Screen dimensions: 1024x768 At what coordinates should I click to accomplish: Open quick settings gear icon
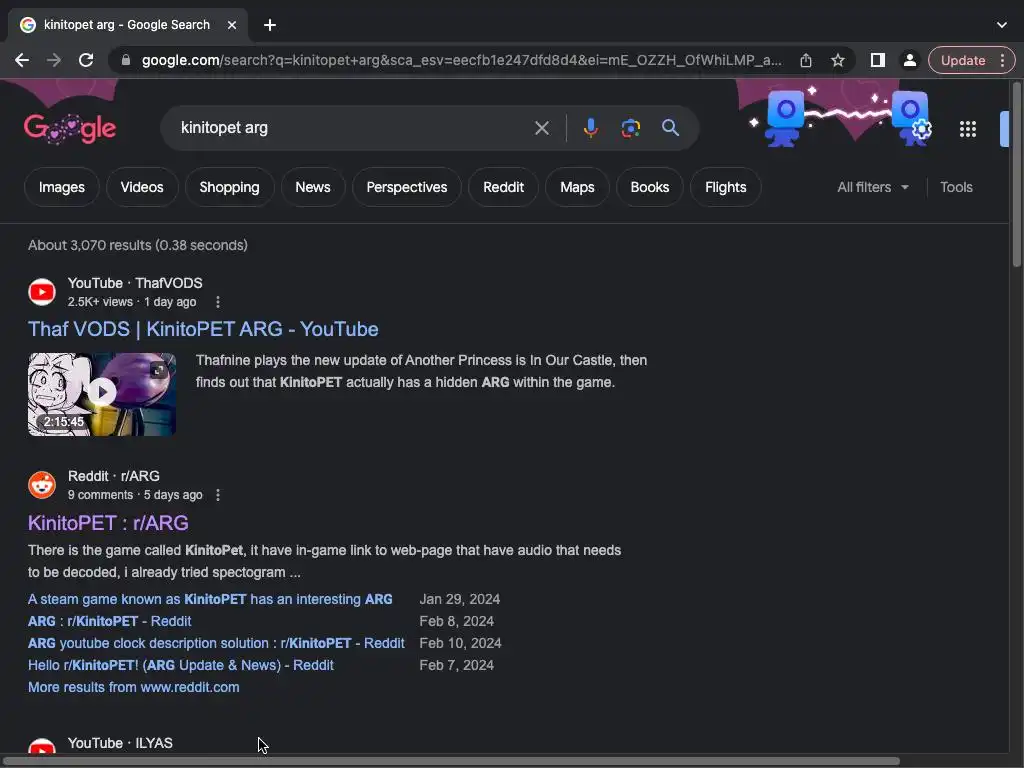921,129
